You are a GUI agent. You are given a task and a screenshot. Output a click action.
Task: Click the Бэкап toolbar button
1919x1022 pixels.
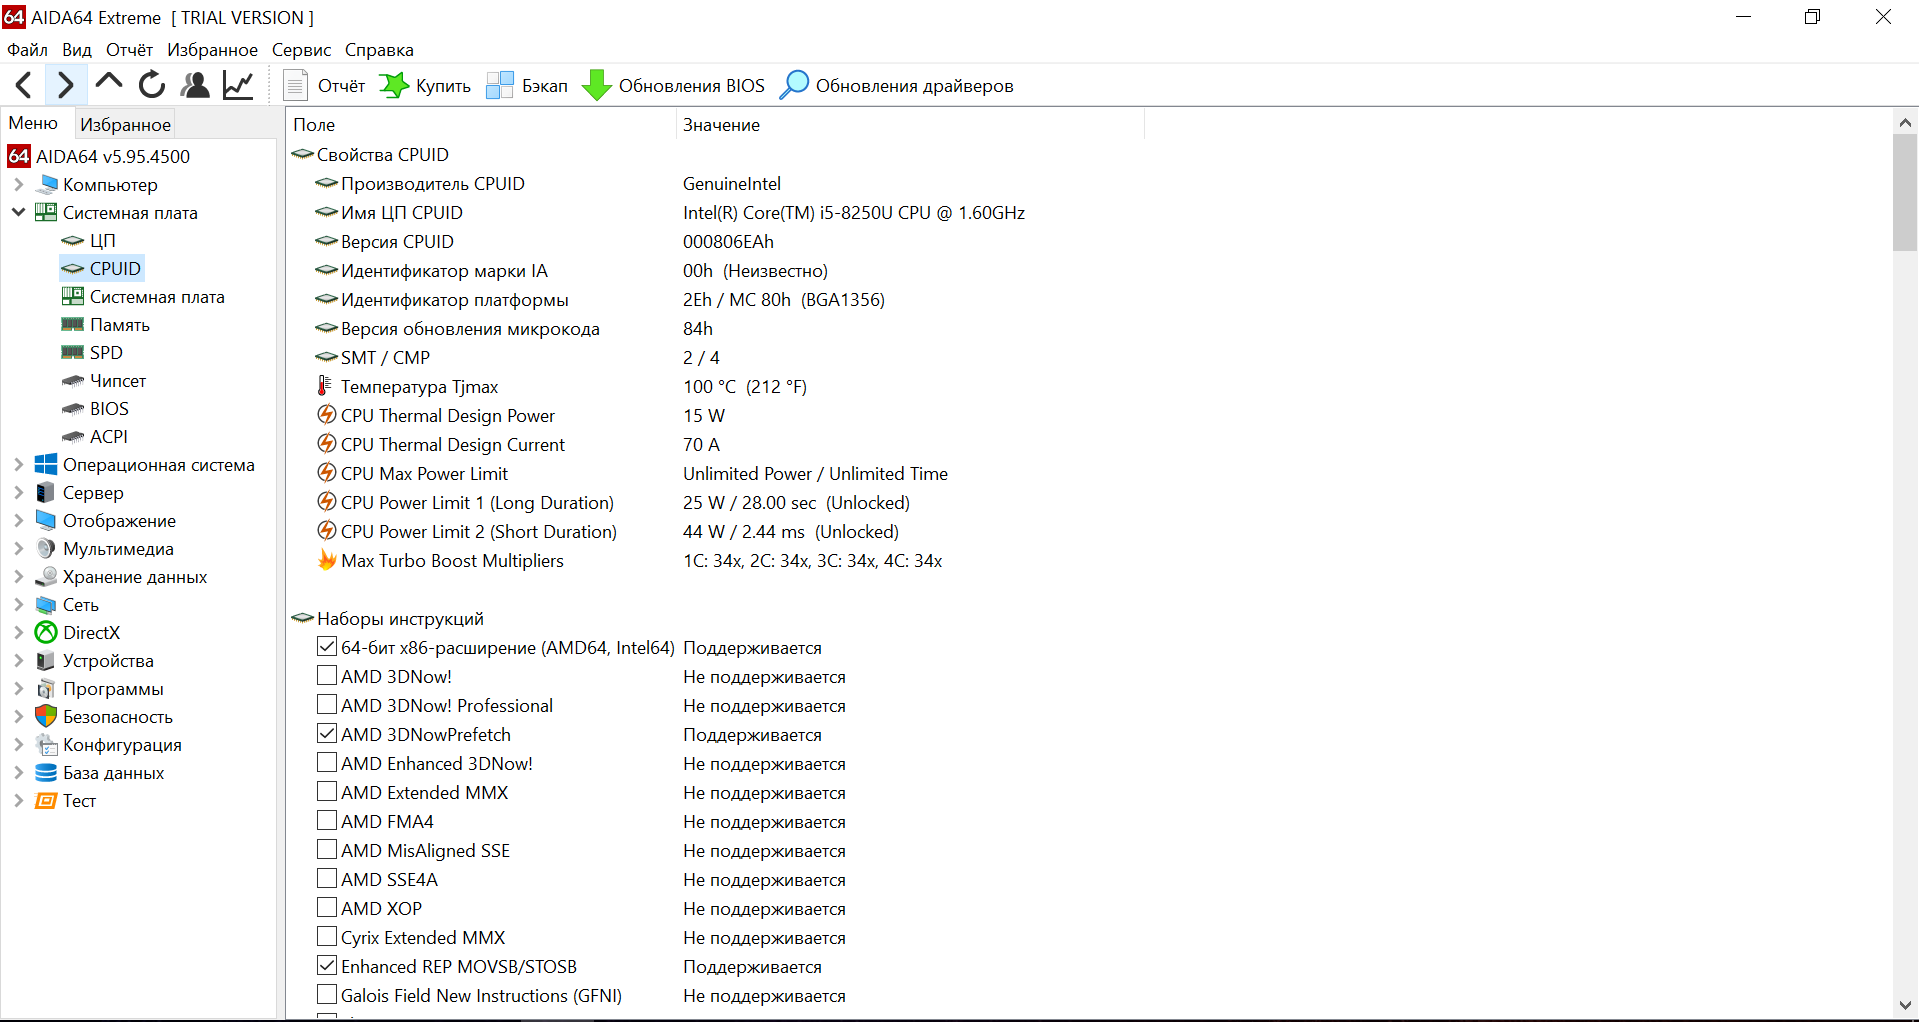[527, 86]
